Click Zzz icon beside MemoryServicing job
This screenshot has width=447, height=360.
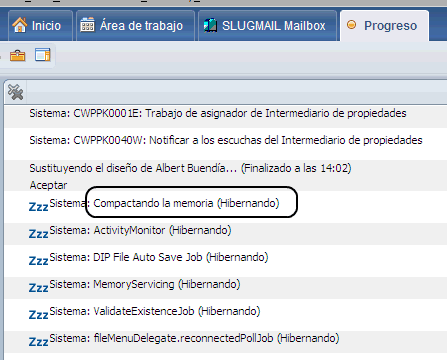[39, 288]
